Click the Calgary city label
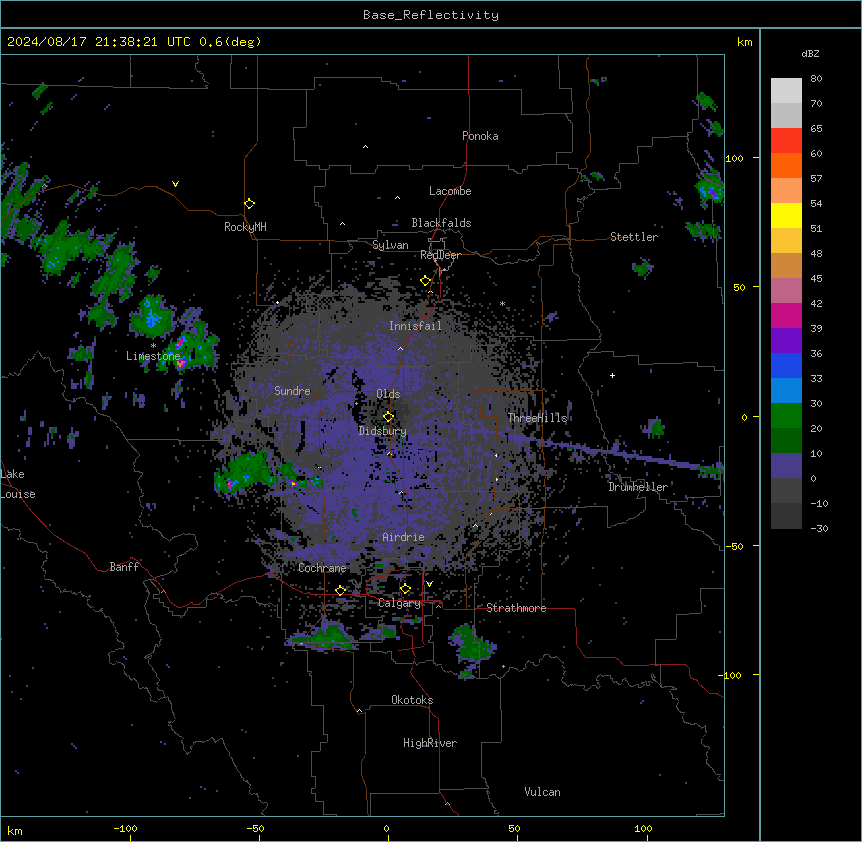The image size is (862, 842). [399, 603]
